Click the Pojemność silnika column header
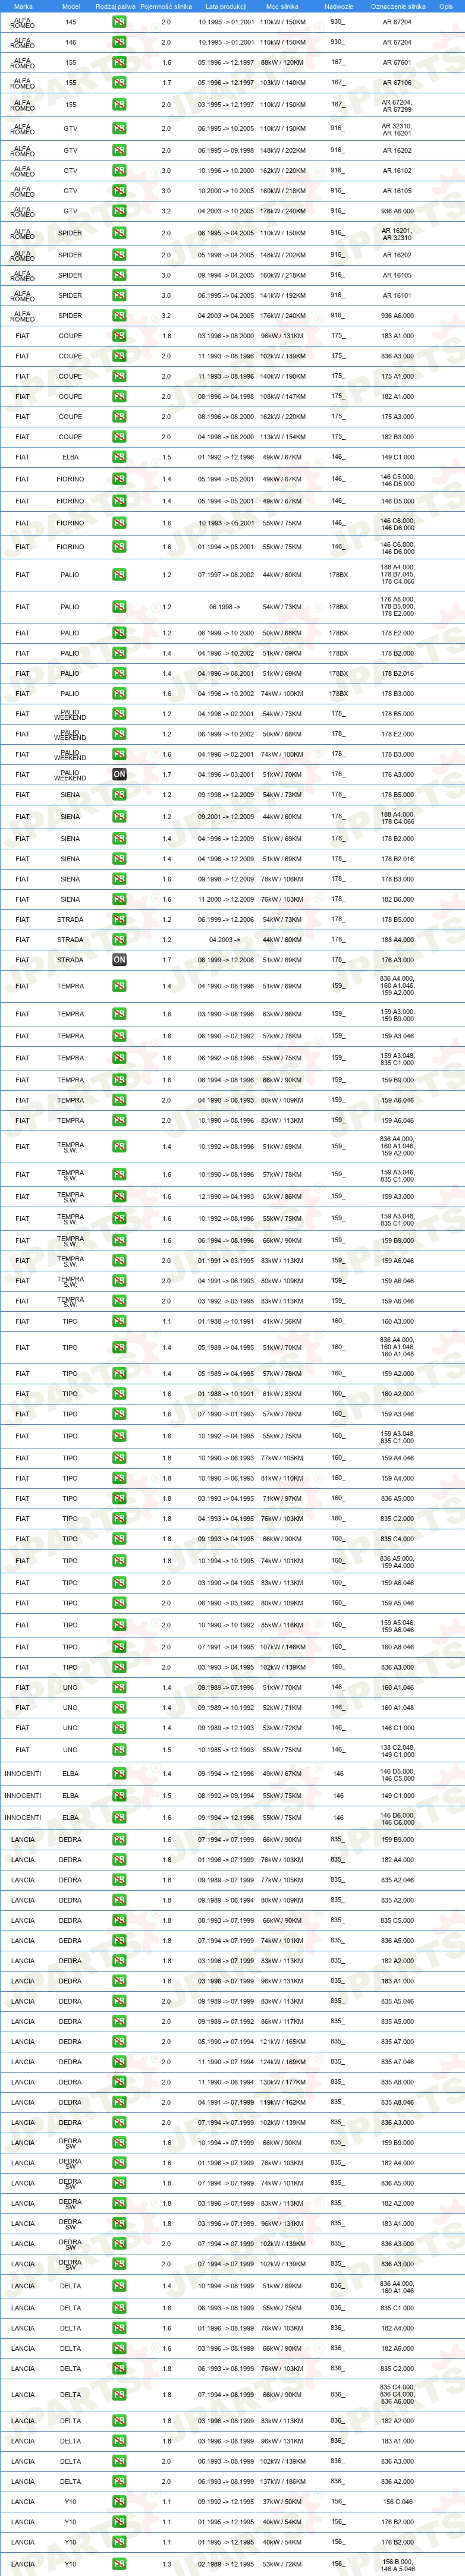 [166, 6]
